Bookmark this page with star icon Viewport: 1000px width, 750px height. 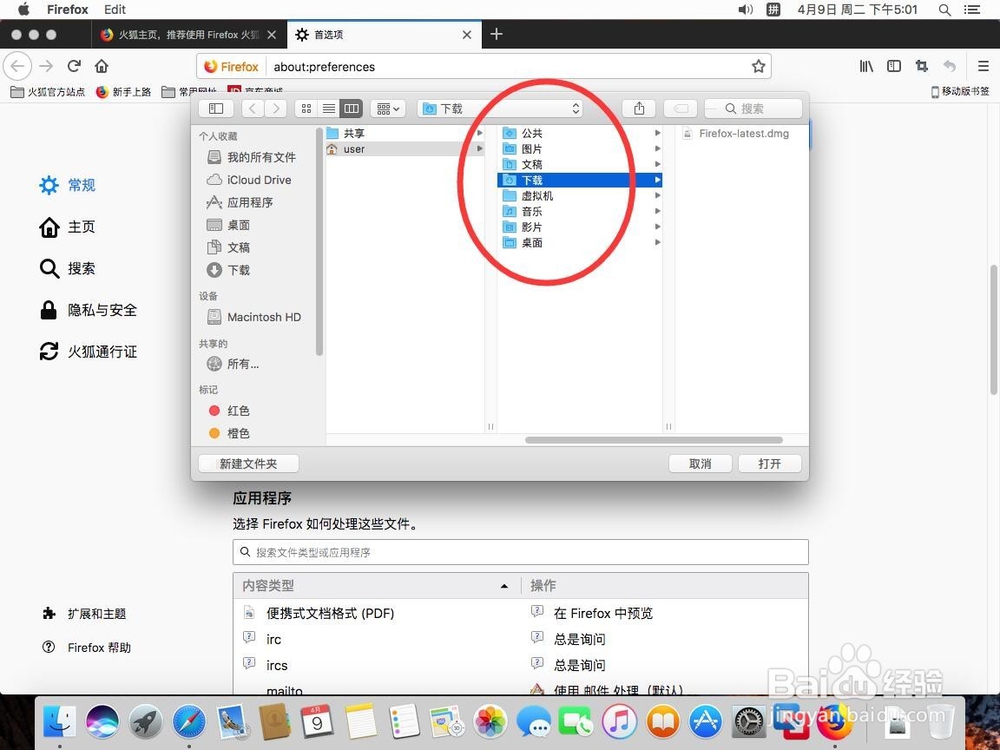758,66
